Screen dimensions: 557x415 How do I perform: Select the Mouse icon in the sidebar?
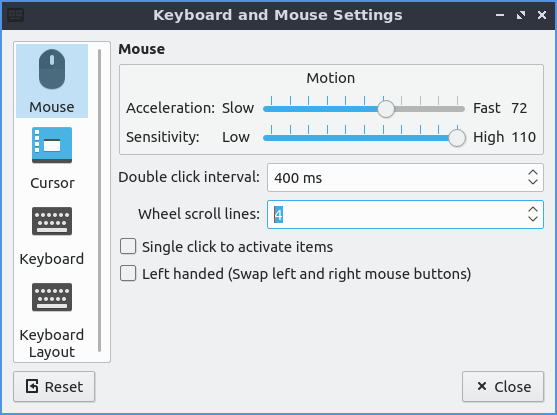(52, 69)
